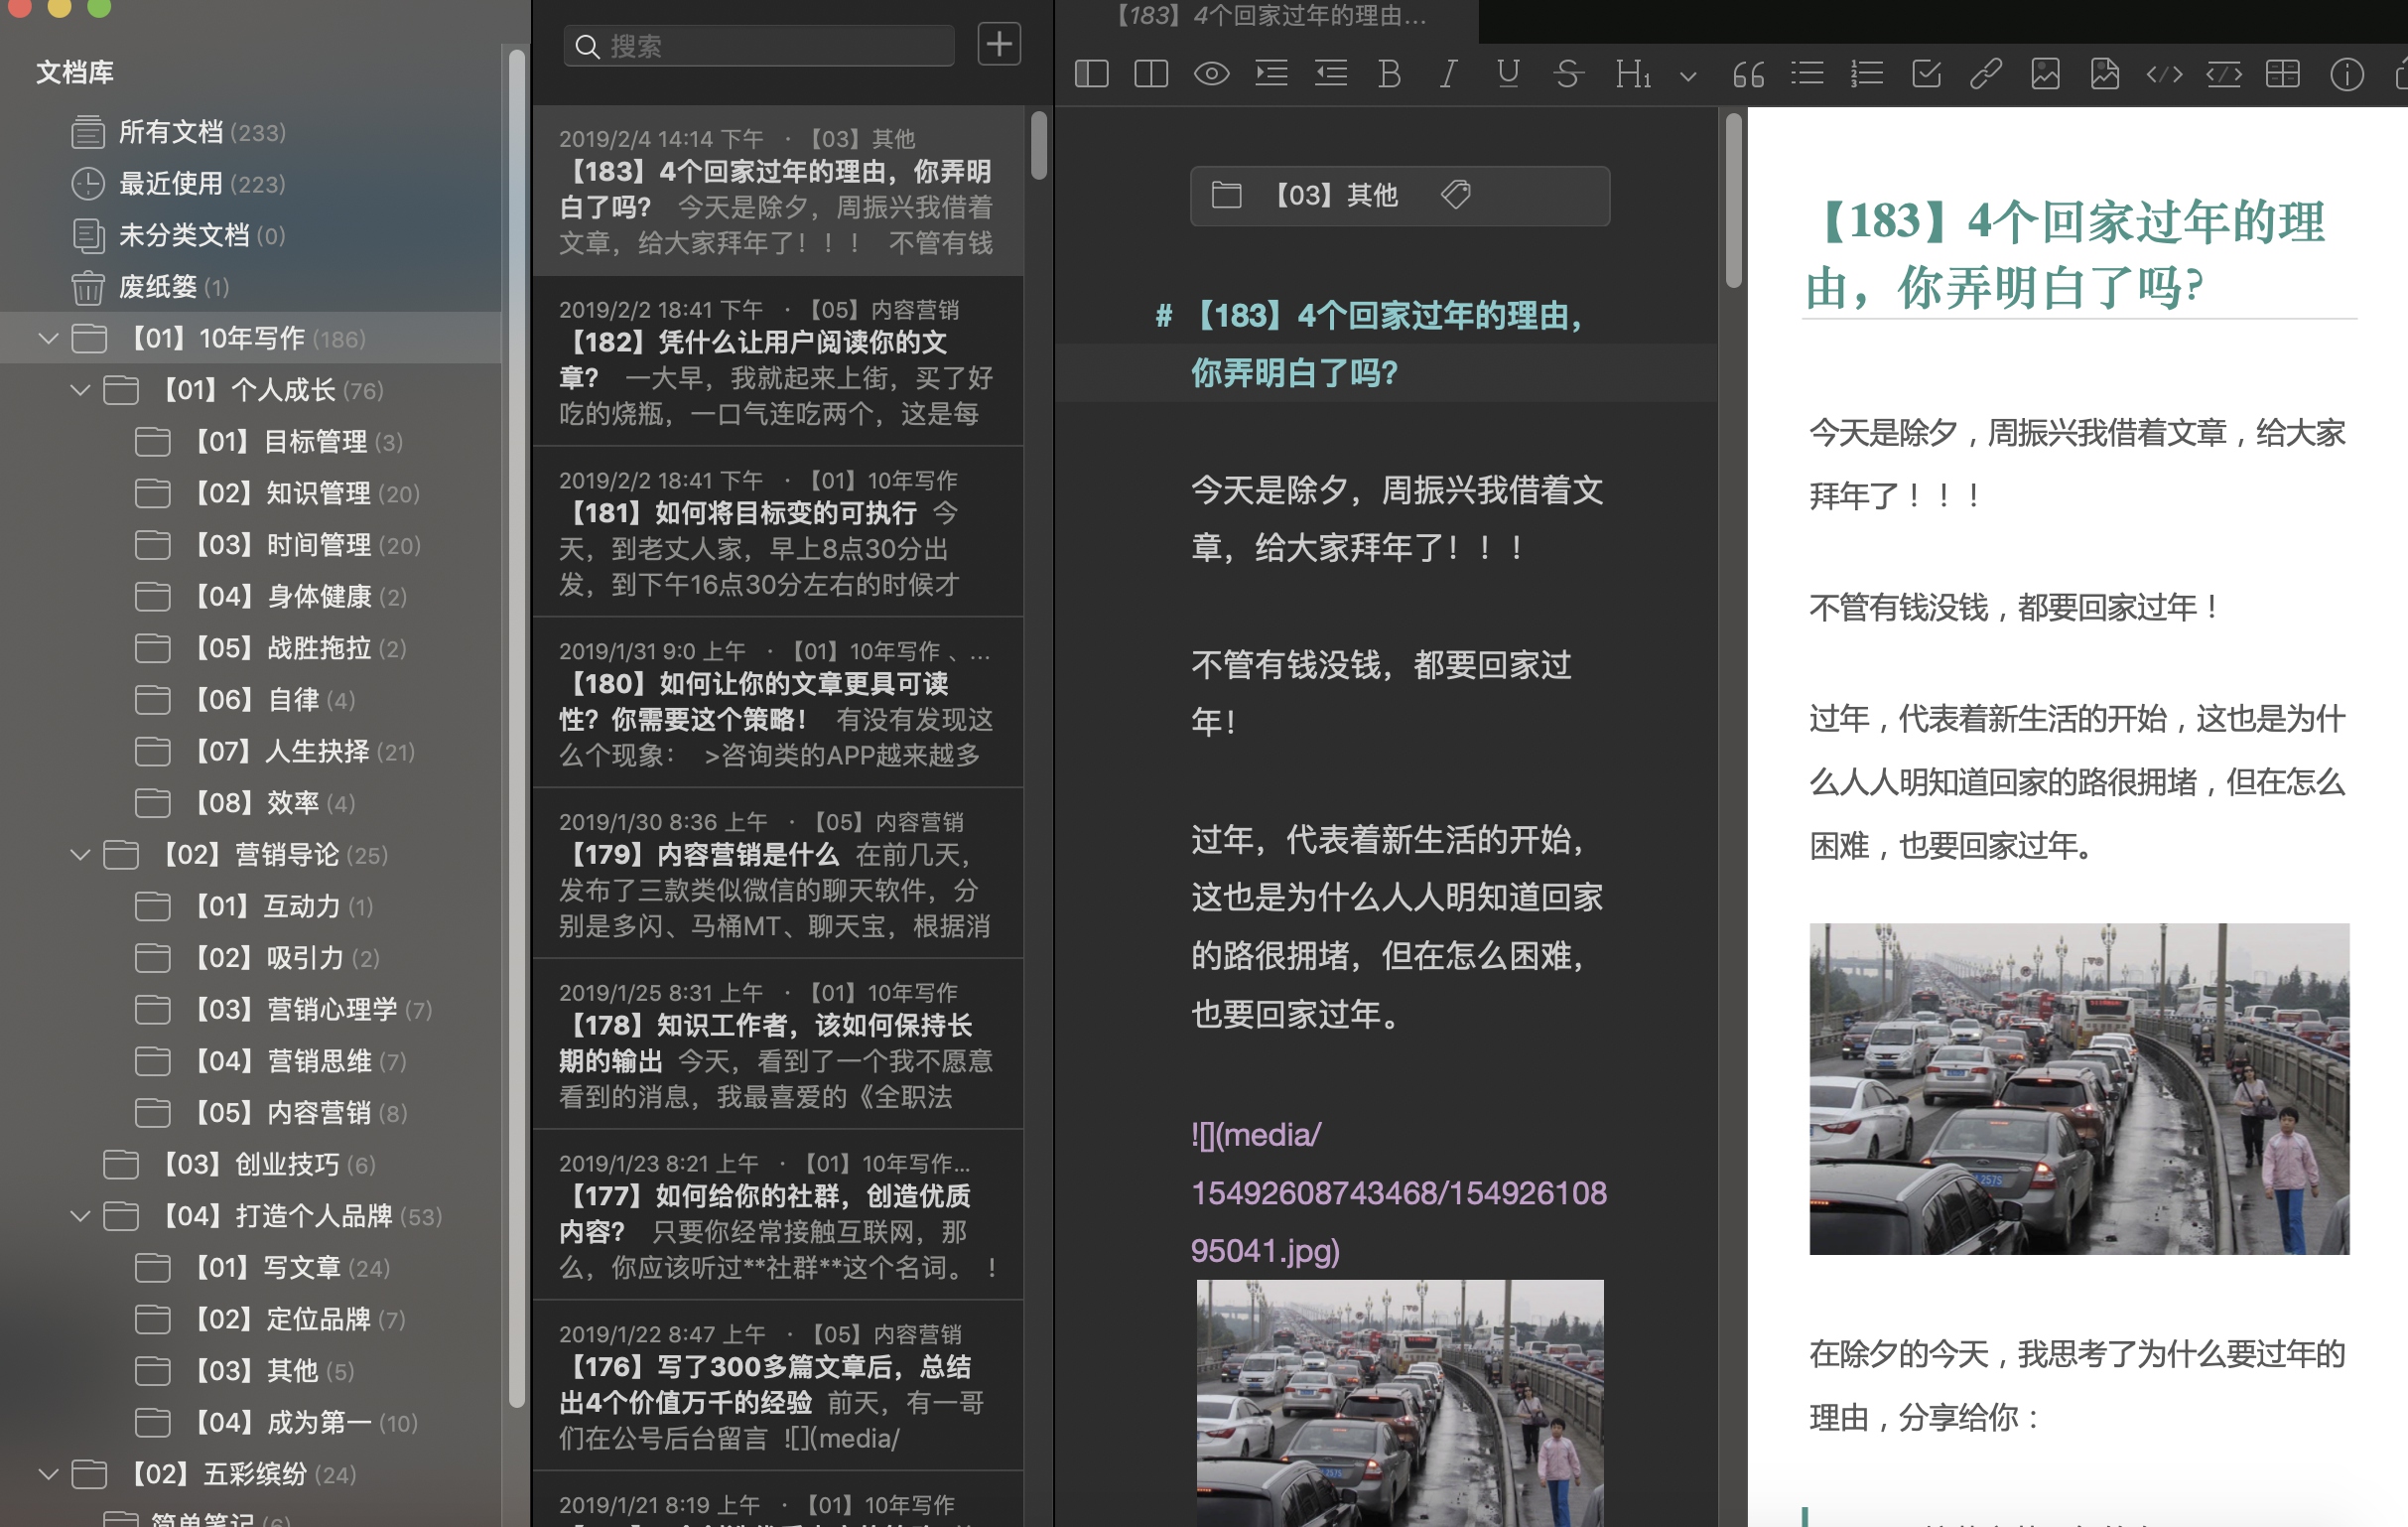Collapse the 【02】五彩缤纷 folder
2408x1527 pixels.
pyautogui.click(x=48, y=1475)
